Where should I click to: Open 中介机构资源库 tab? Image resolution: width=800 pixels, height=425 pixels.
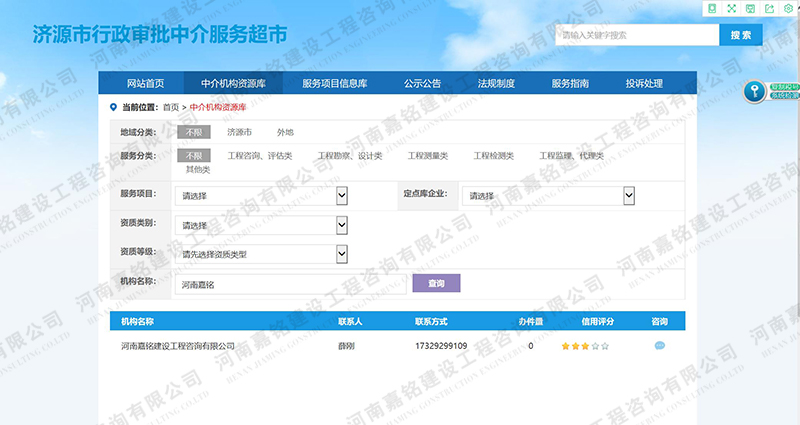(233, 83)
